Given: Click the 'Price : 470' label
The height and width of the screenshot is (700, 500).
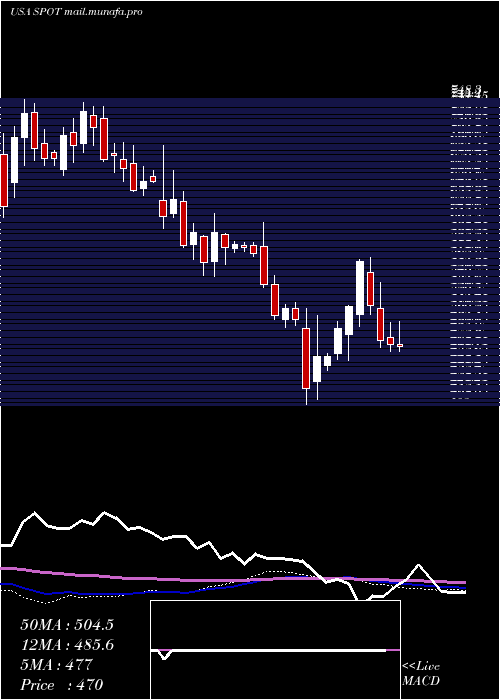Looking at the screenshot, I should coord(62,685).
